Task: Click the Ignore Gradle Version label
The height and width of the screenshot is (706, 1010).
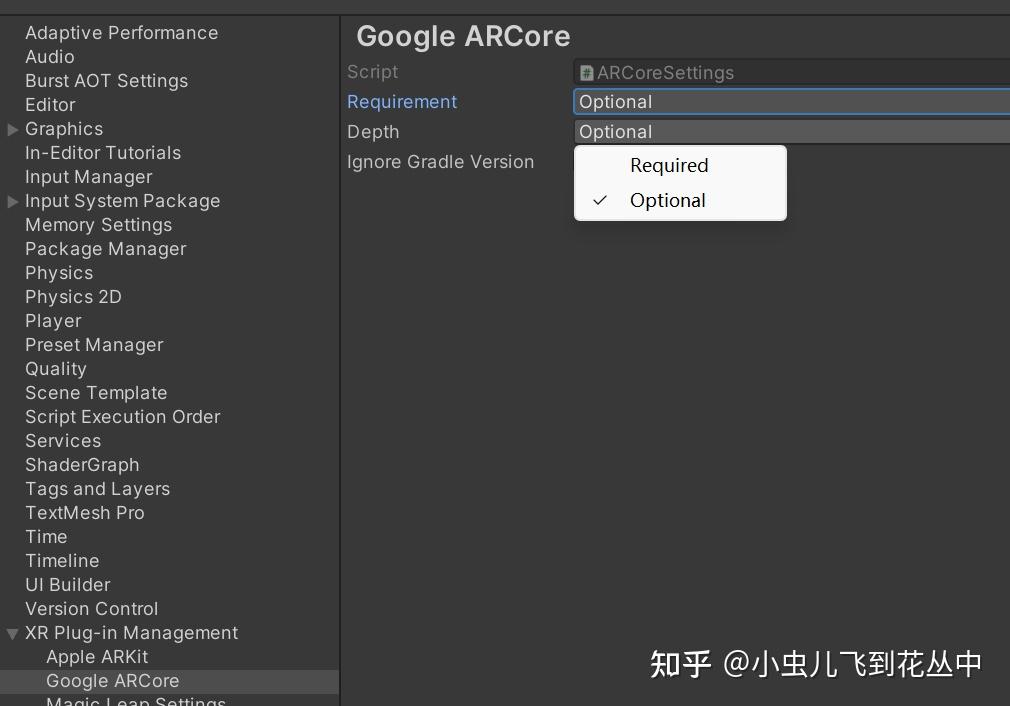Action: (441, 161)
